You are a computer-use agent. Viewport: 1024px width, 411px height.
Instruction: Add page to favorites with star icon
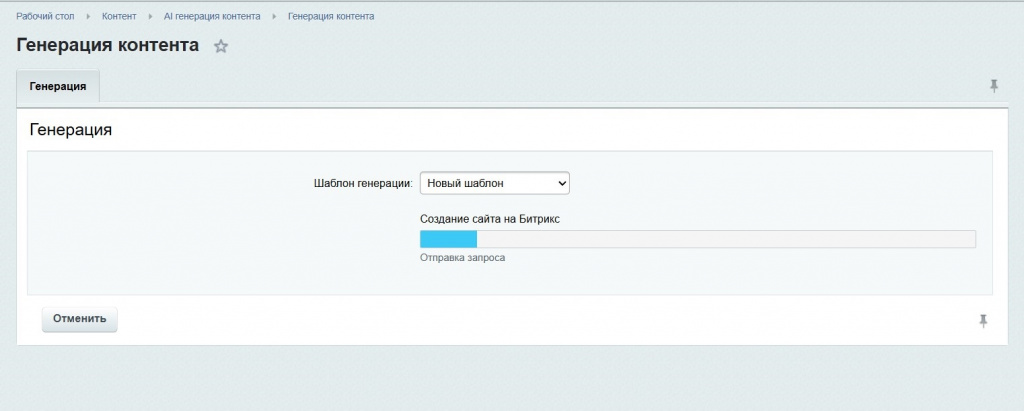coord(221,46)
